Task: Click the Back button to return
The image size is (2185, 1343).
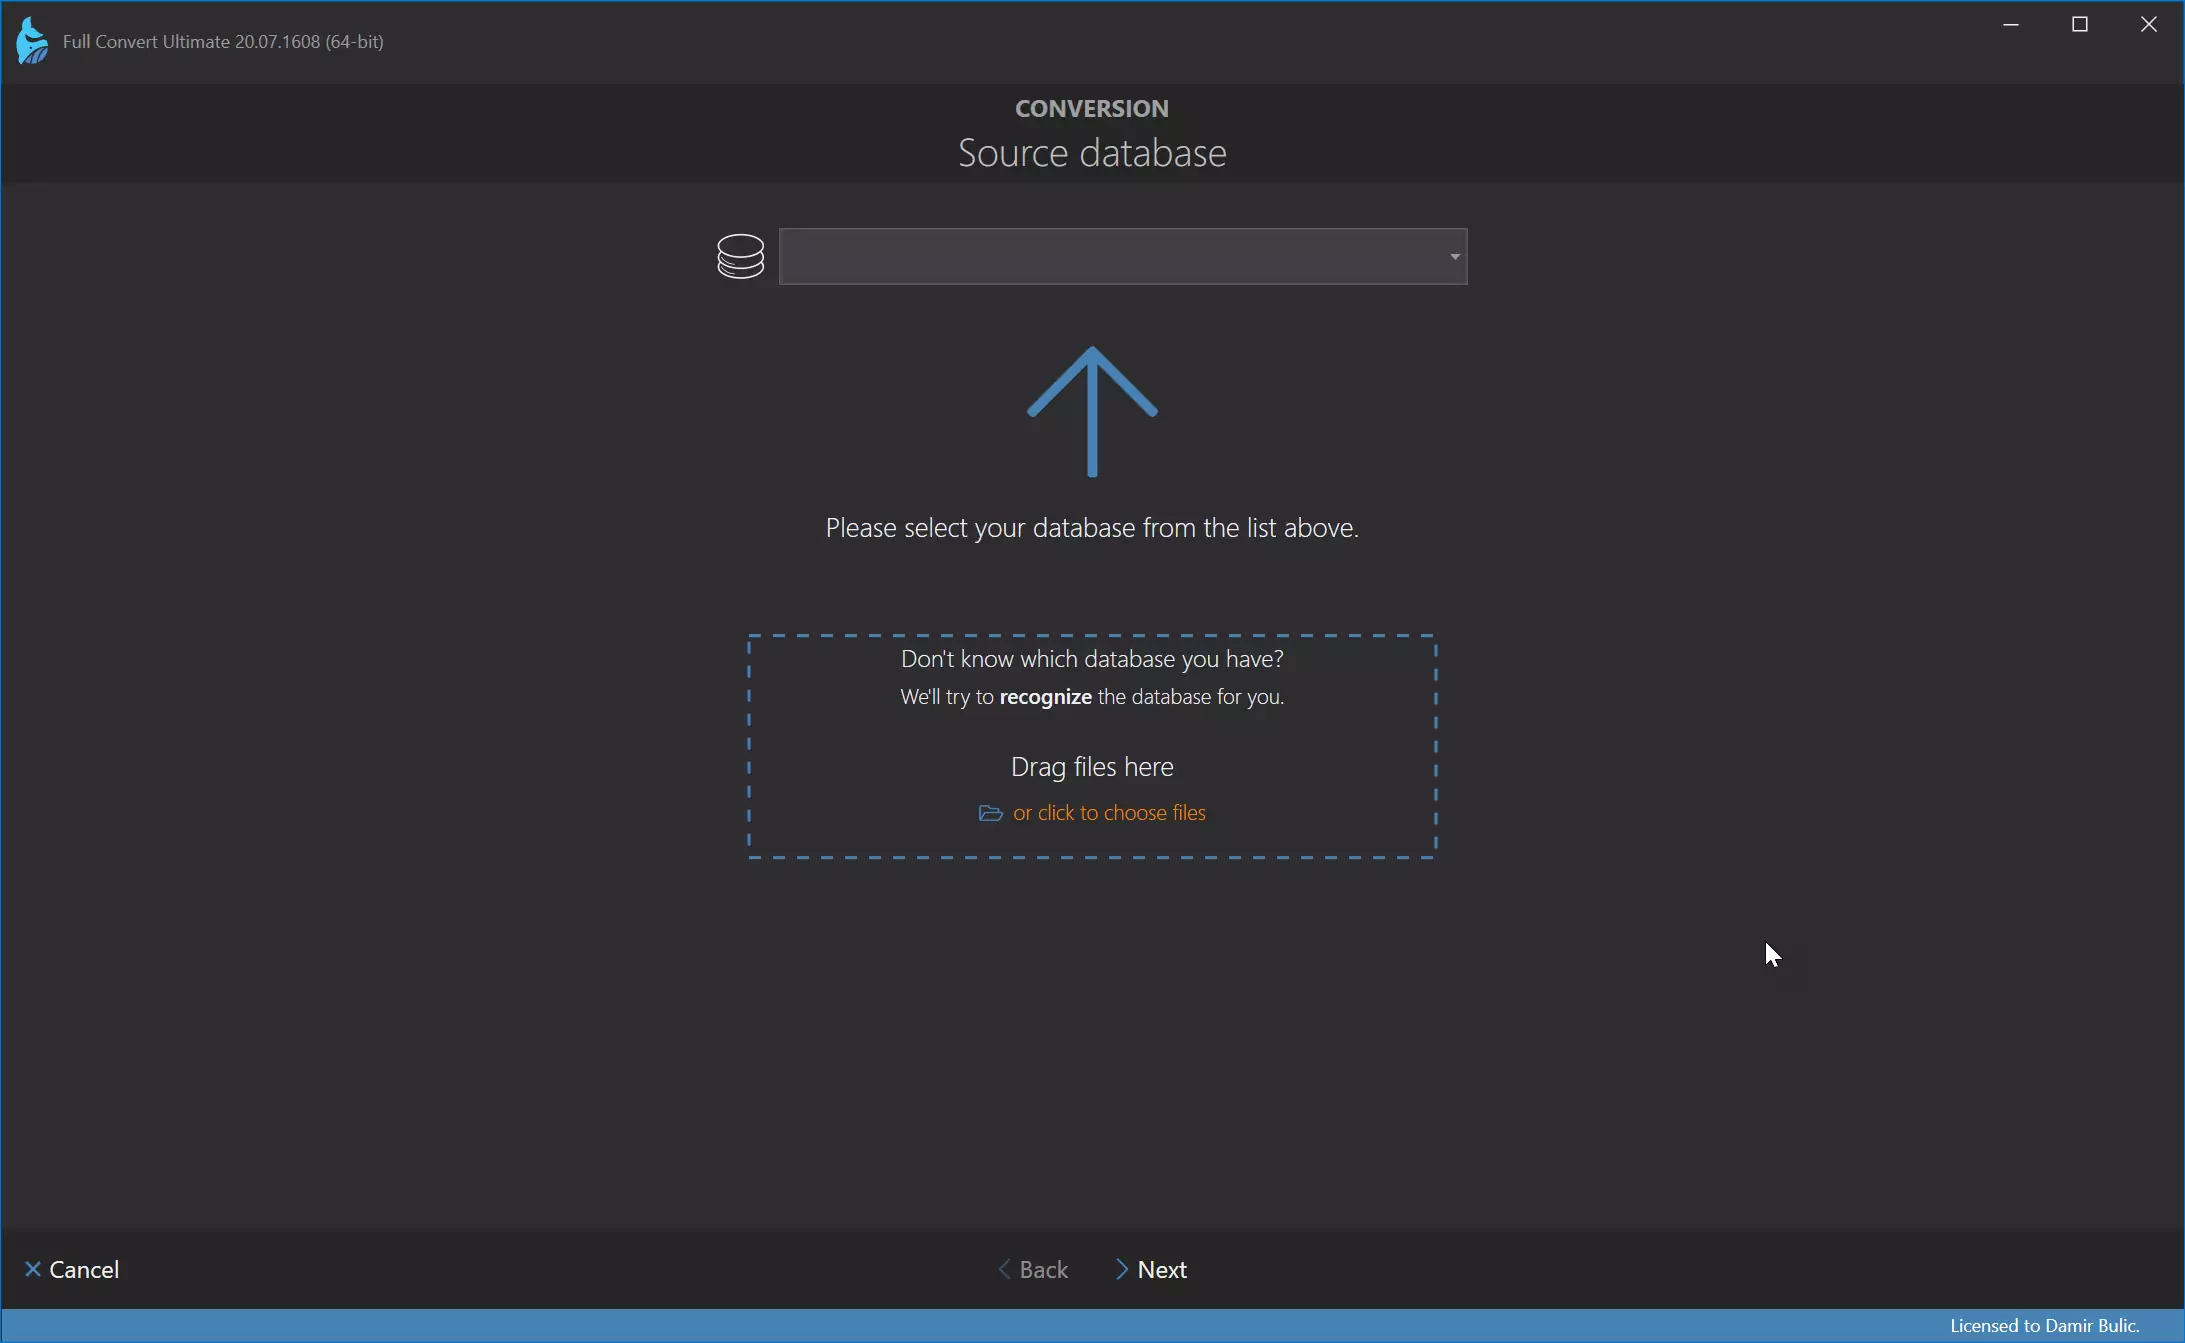Action: 1032,1268
